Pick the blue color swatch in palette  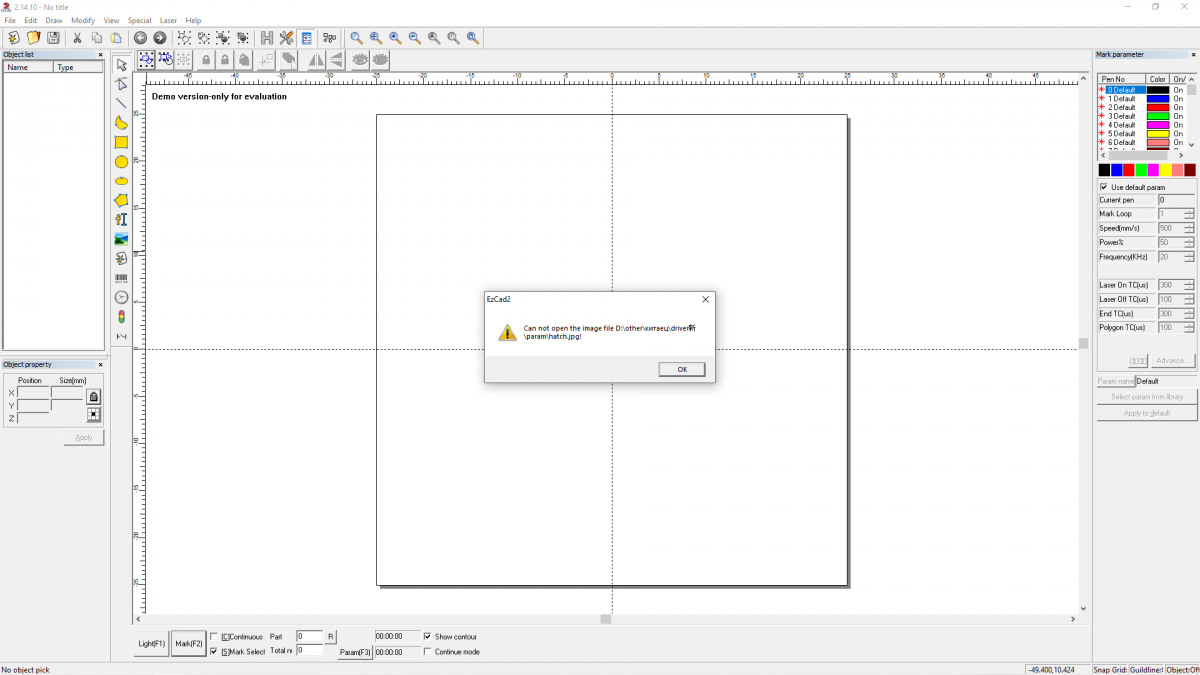pos(1117,170)
